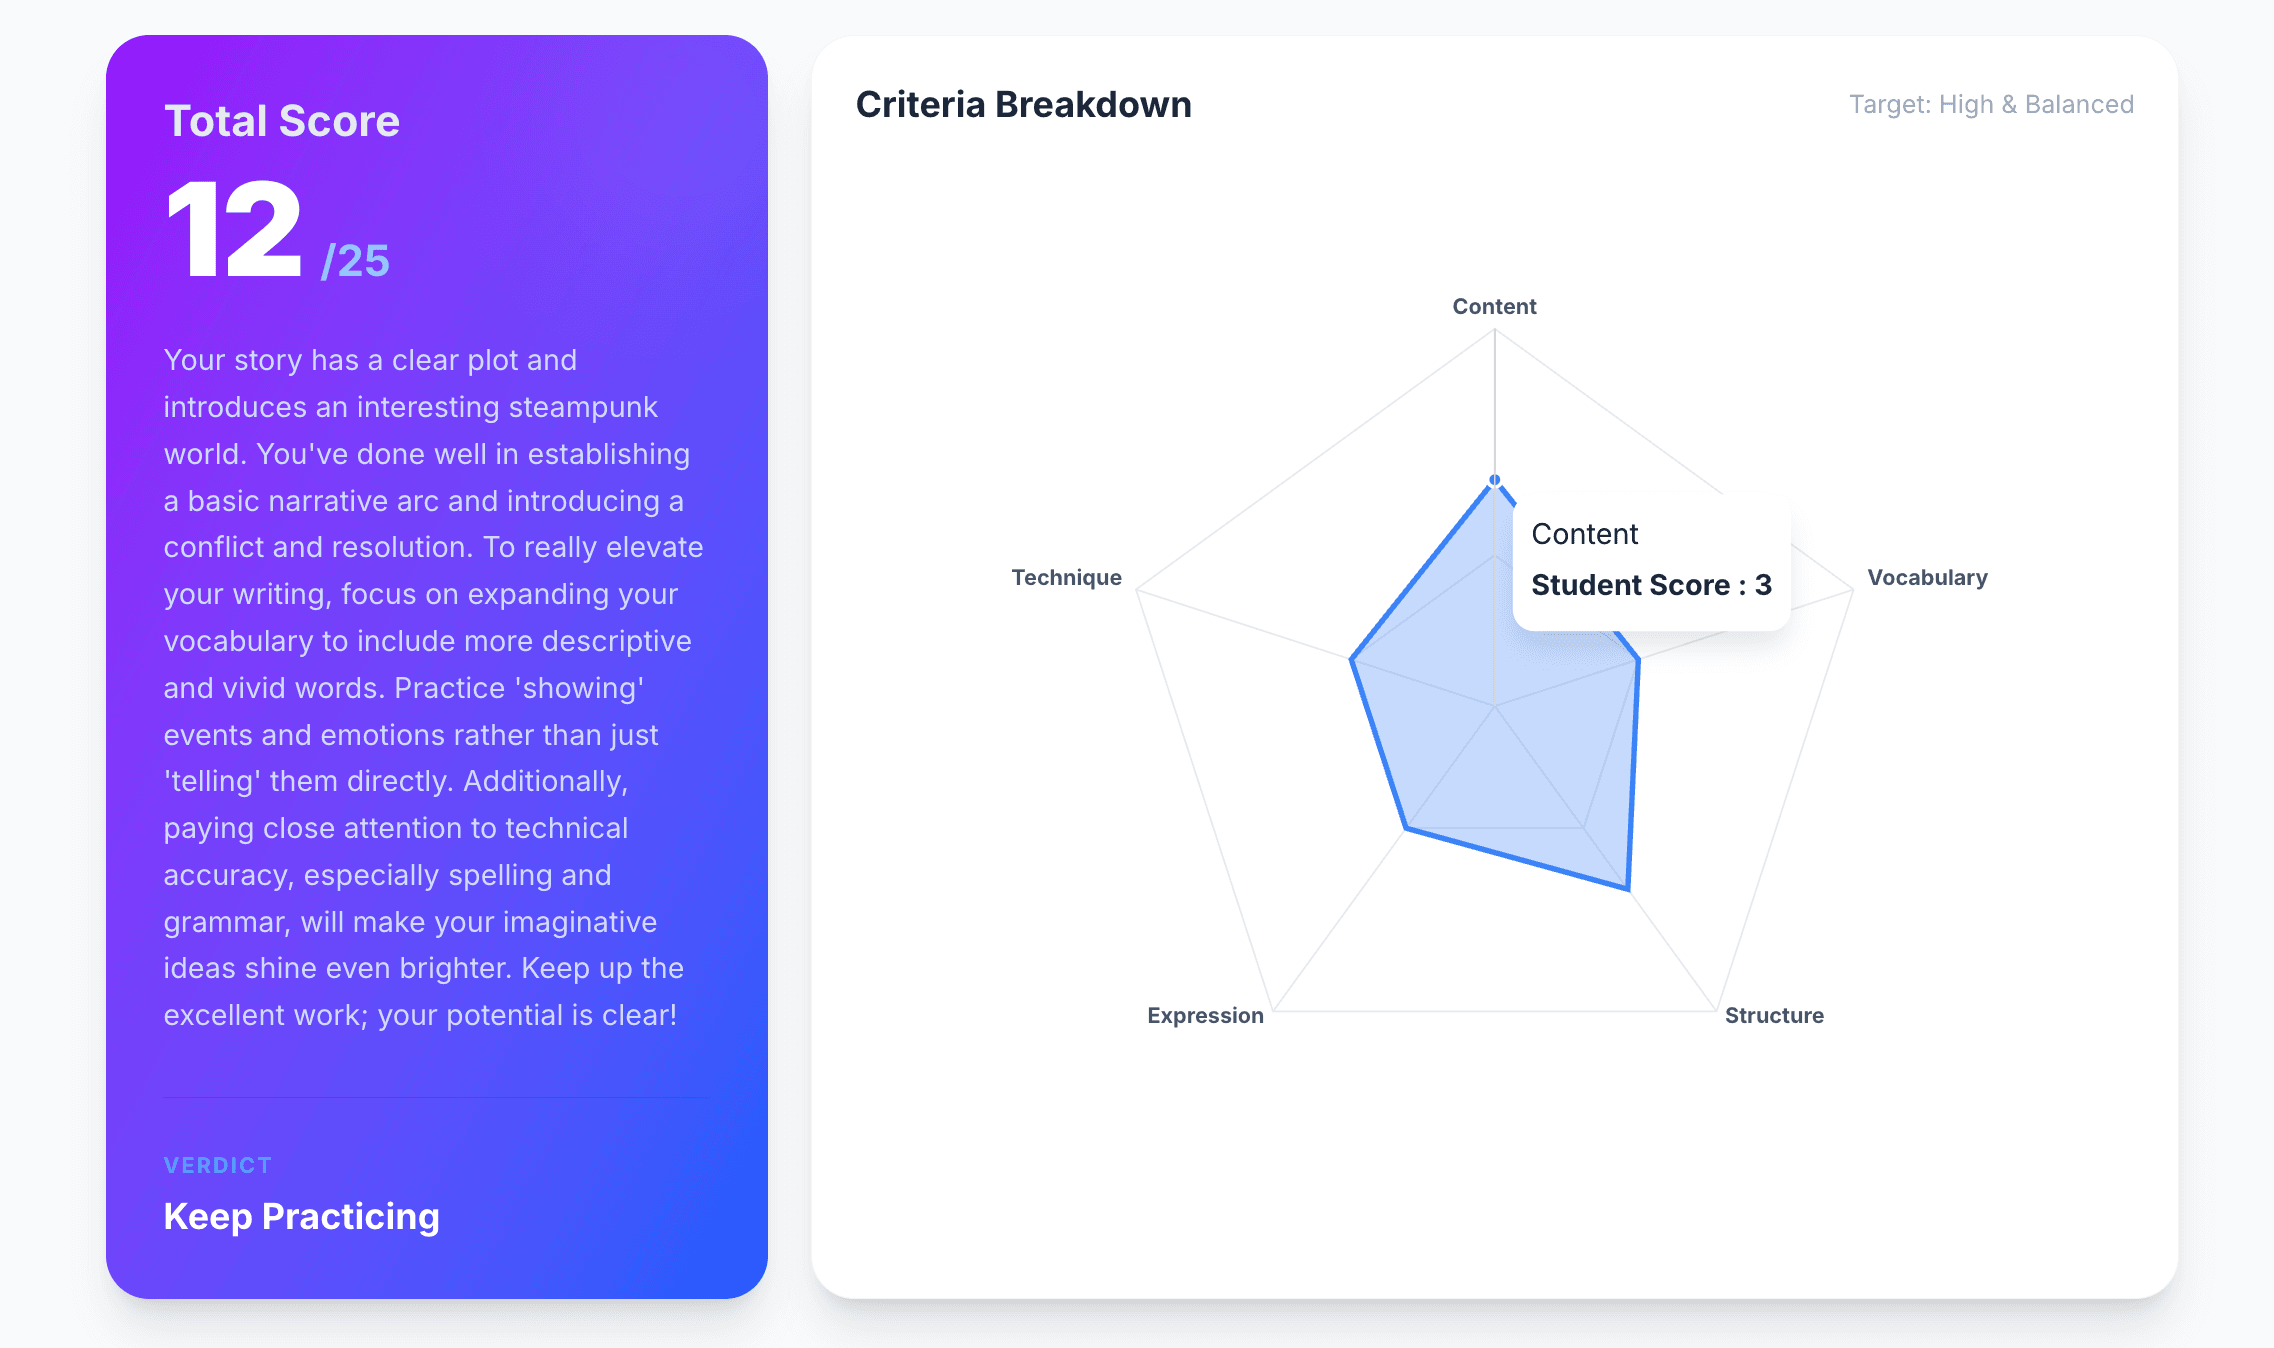Select the Structure axis label
Image resolution: width=2274 pixels, height=1348 pixels.
tap(1774, 1015)
